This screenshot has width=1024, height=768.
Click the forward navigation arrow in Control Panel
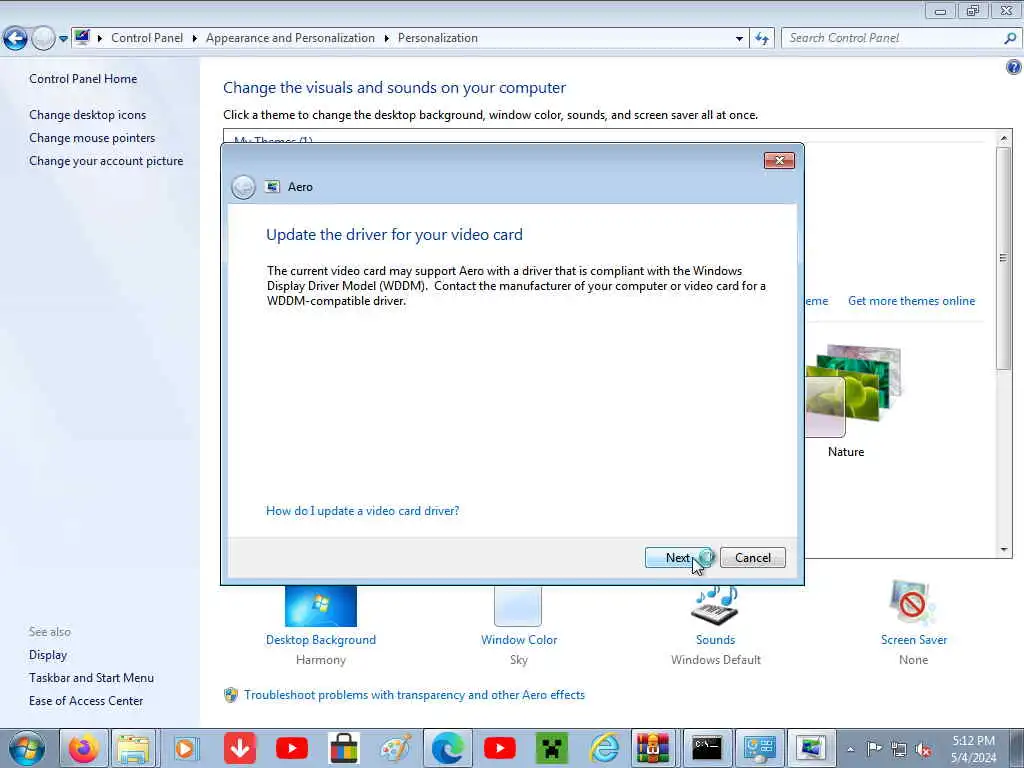tap(43, 39)
